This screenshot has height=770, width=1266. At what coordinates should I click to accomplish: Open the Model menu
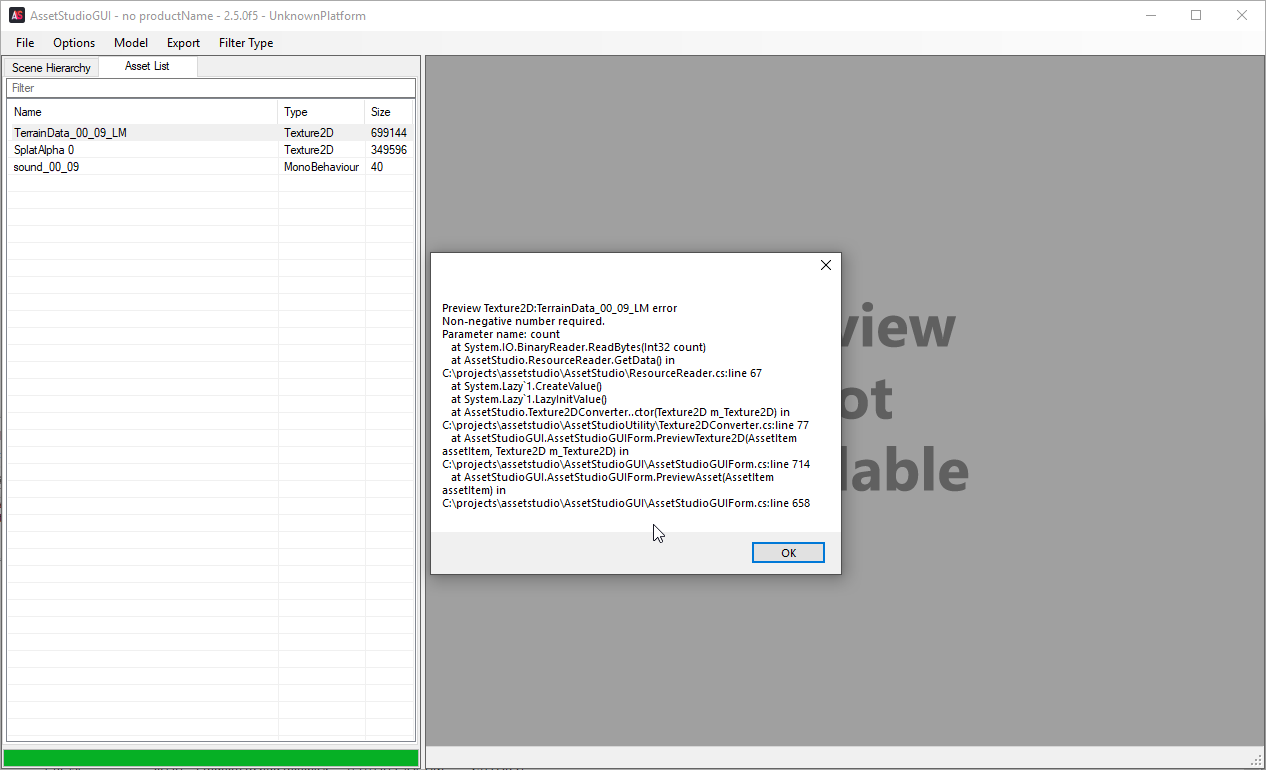point(130,43)
